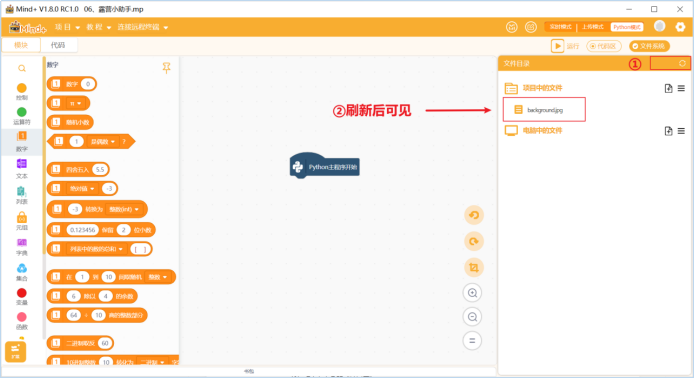Open the list menu icon for 电脑中的文件

coord(681,131)
